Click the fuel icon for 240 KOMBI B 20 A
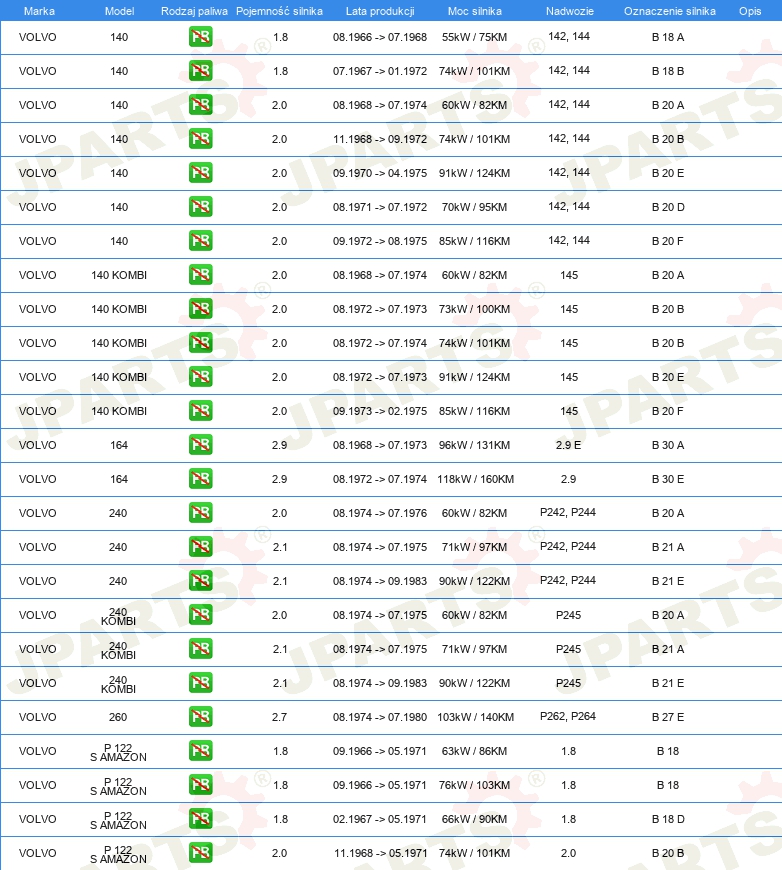The image size is (782, 870). 200,615
